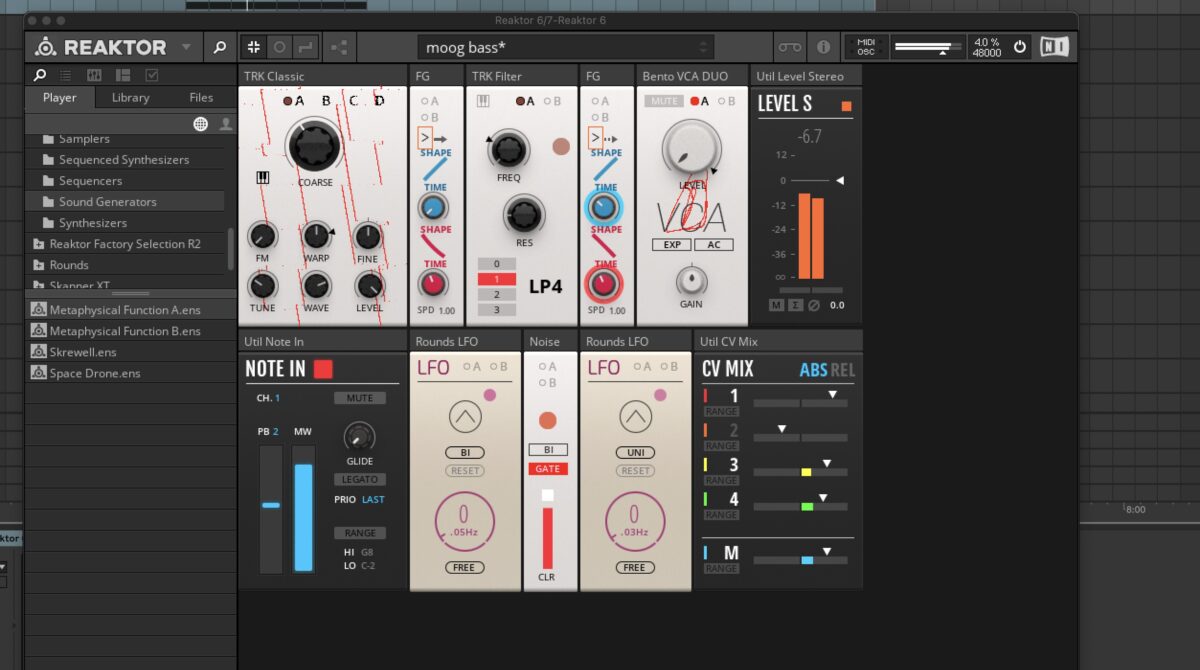Select the globe factory content icon

click(x=201, y=123)
